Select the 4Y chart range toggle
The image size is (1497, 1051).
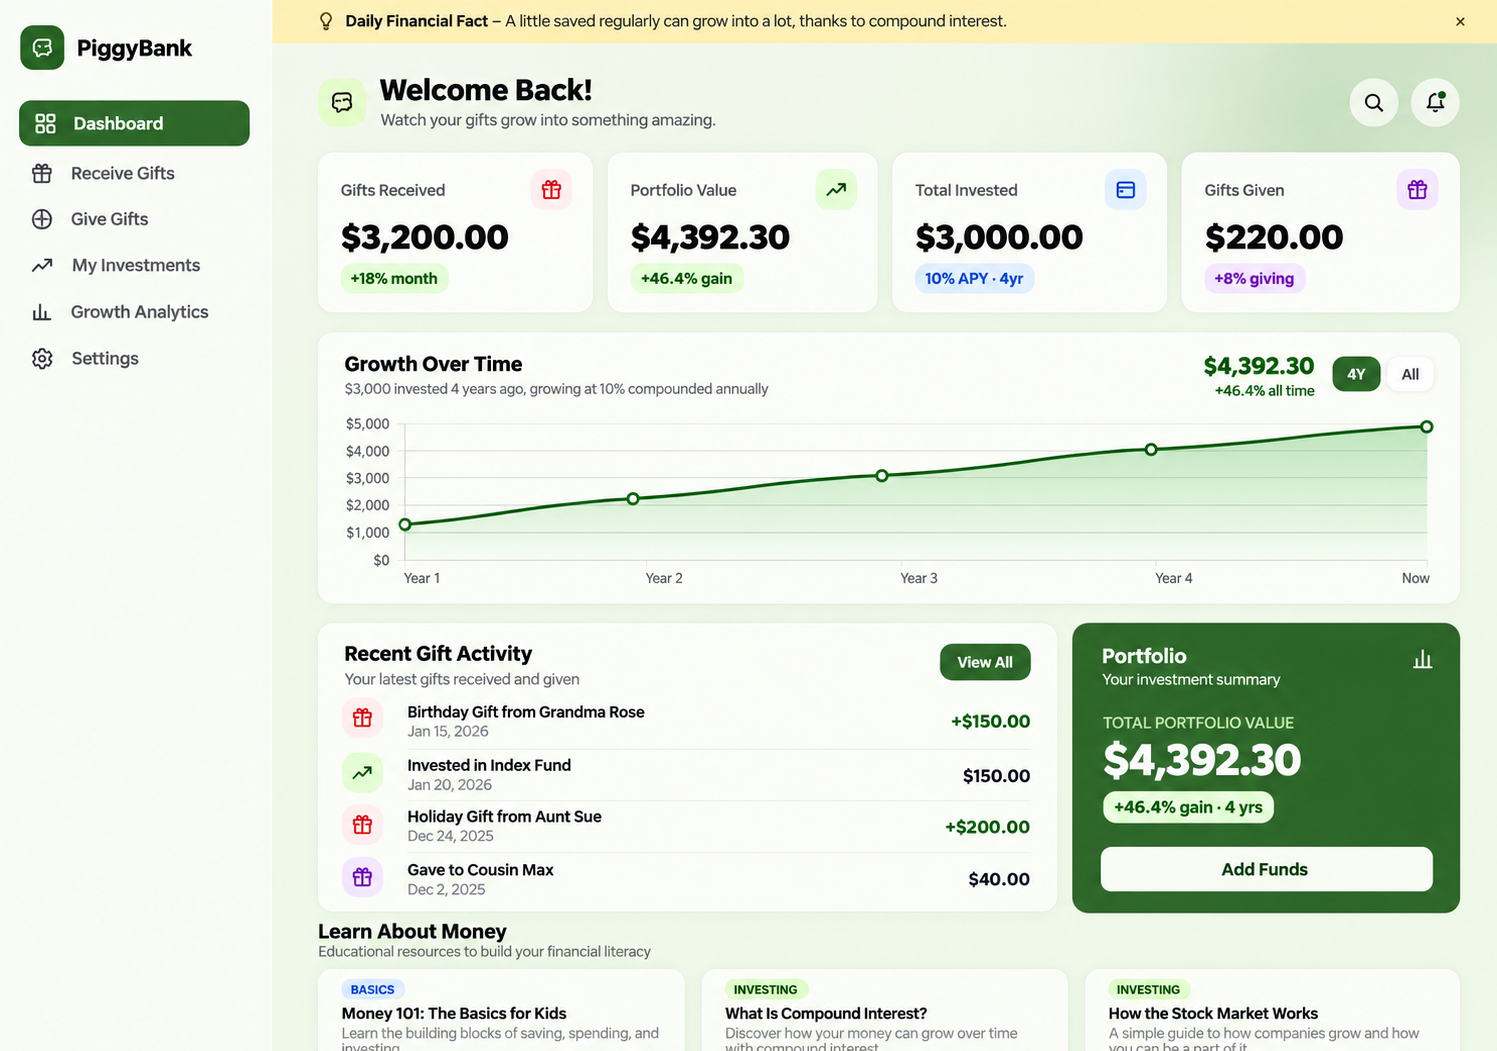pos(1356,374)
